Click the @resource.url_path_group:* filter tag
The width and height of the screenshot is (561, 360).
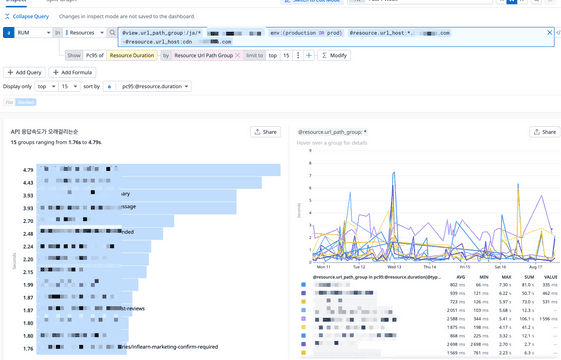click(x=332, y=132)
